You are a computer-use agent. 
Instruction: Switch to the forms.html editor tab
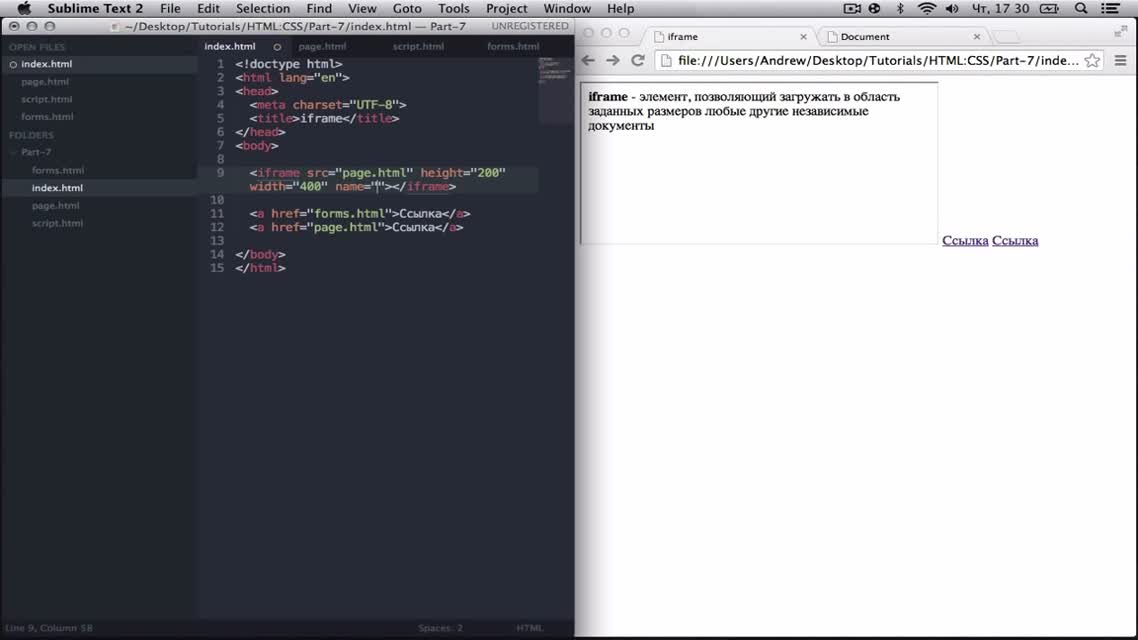tap(513, 46)
